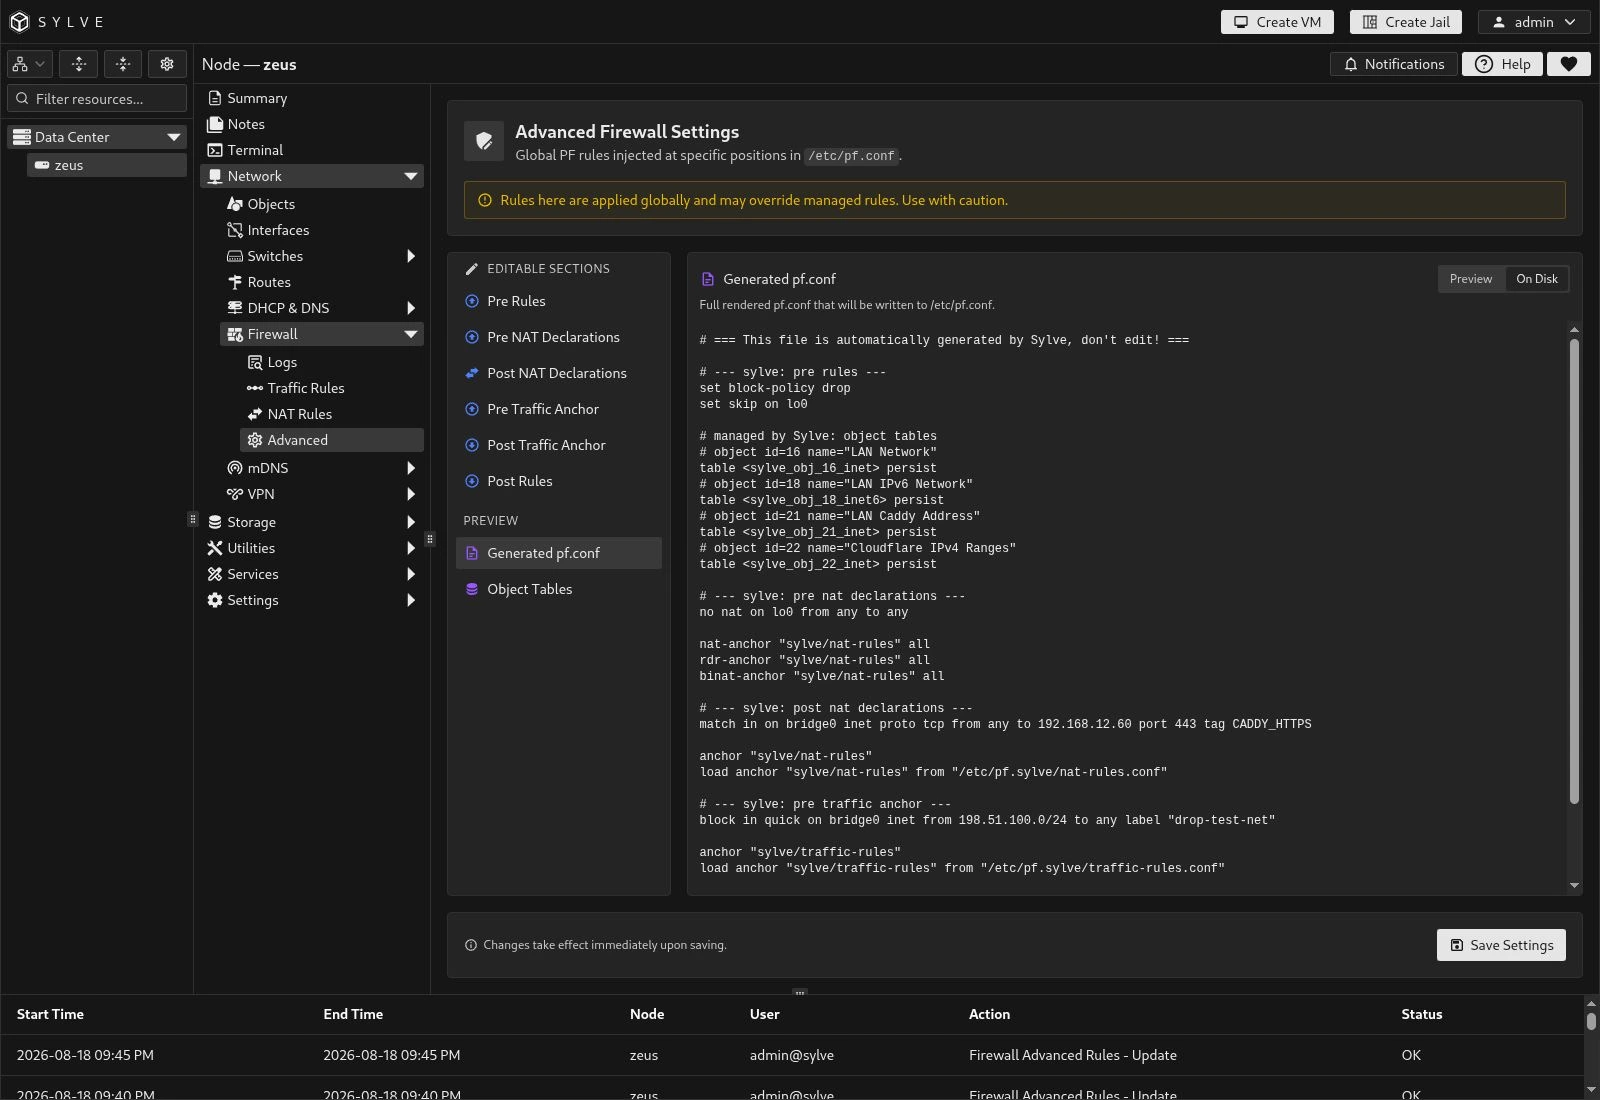Expand the DHCP & DNS arrow
This screenshot has height=1100, width=1600.
410,308
